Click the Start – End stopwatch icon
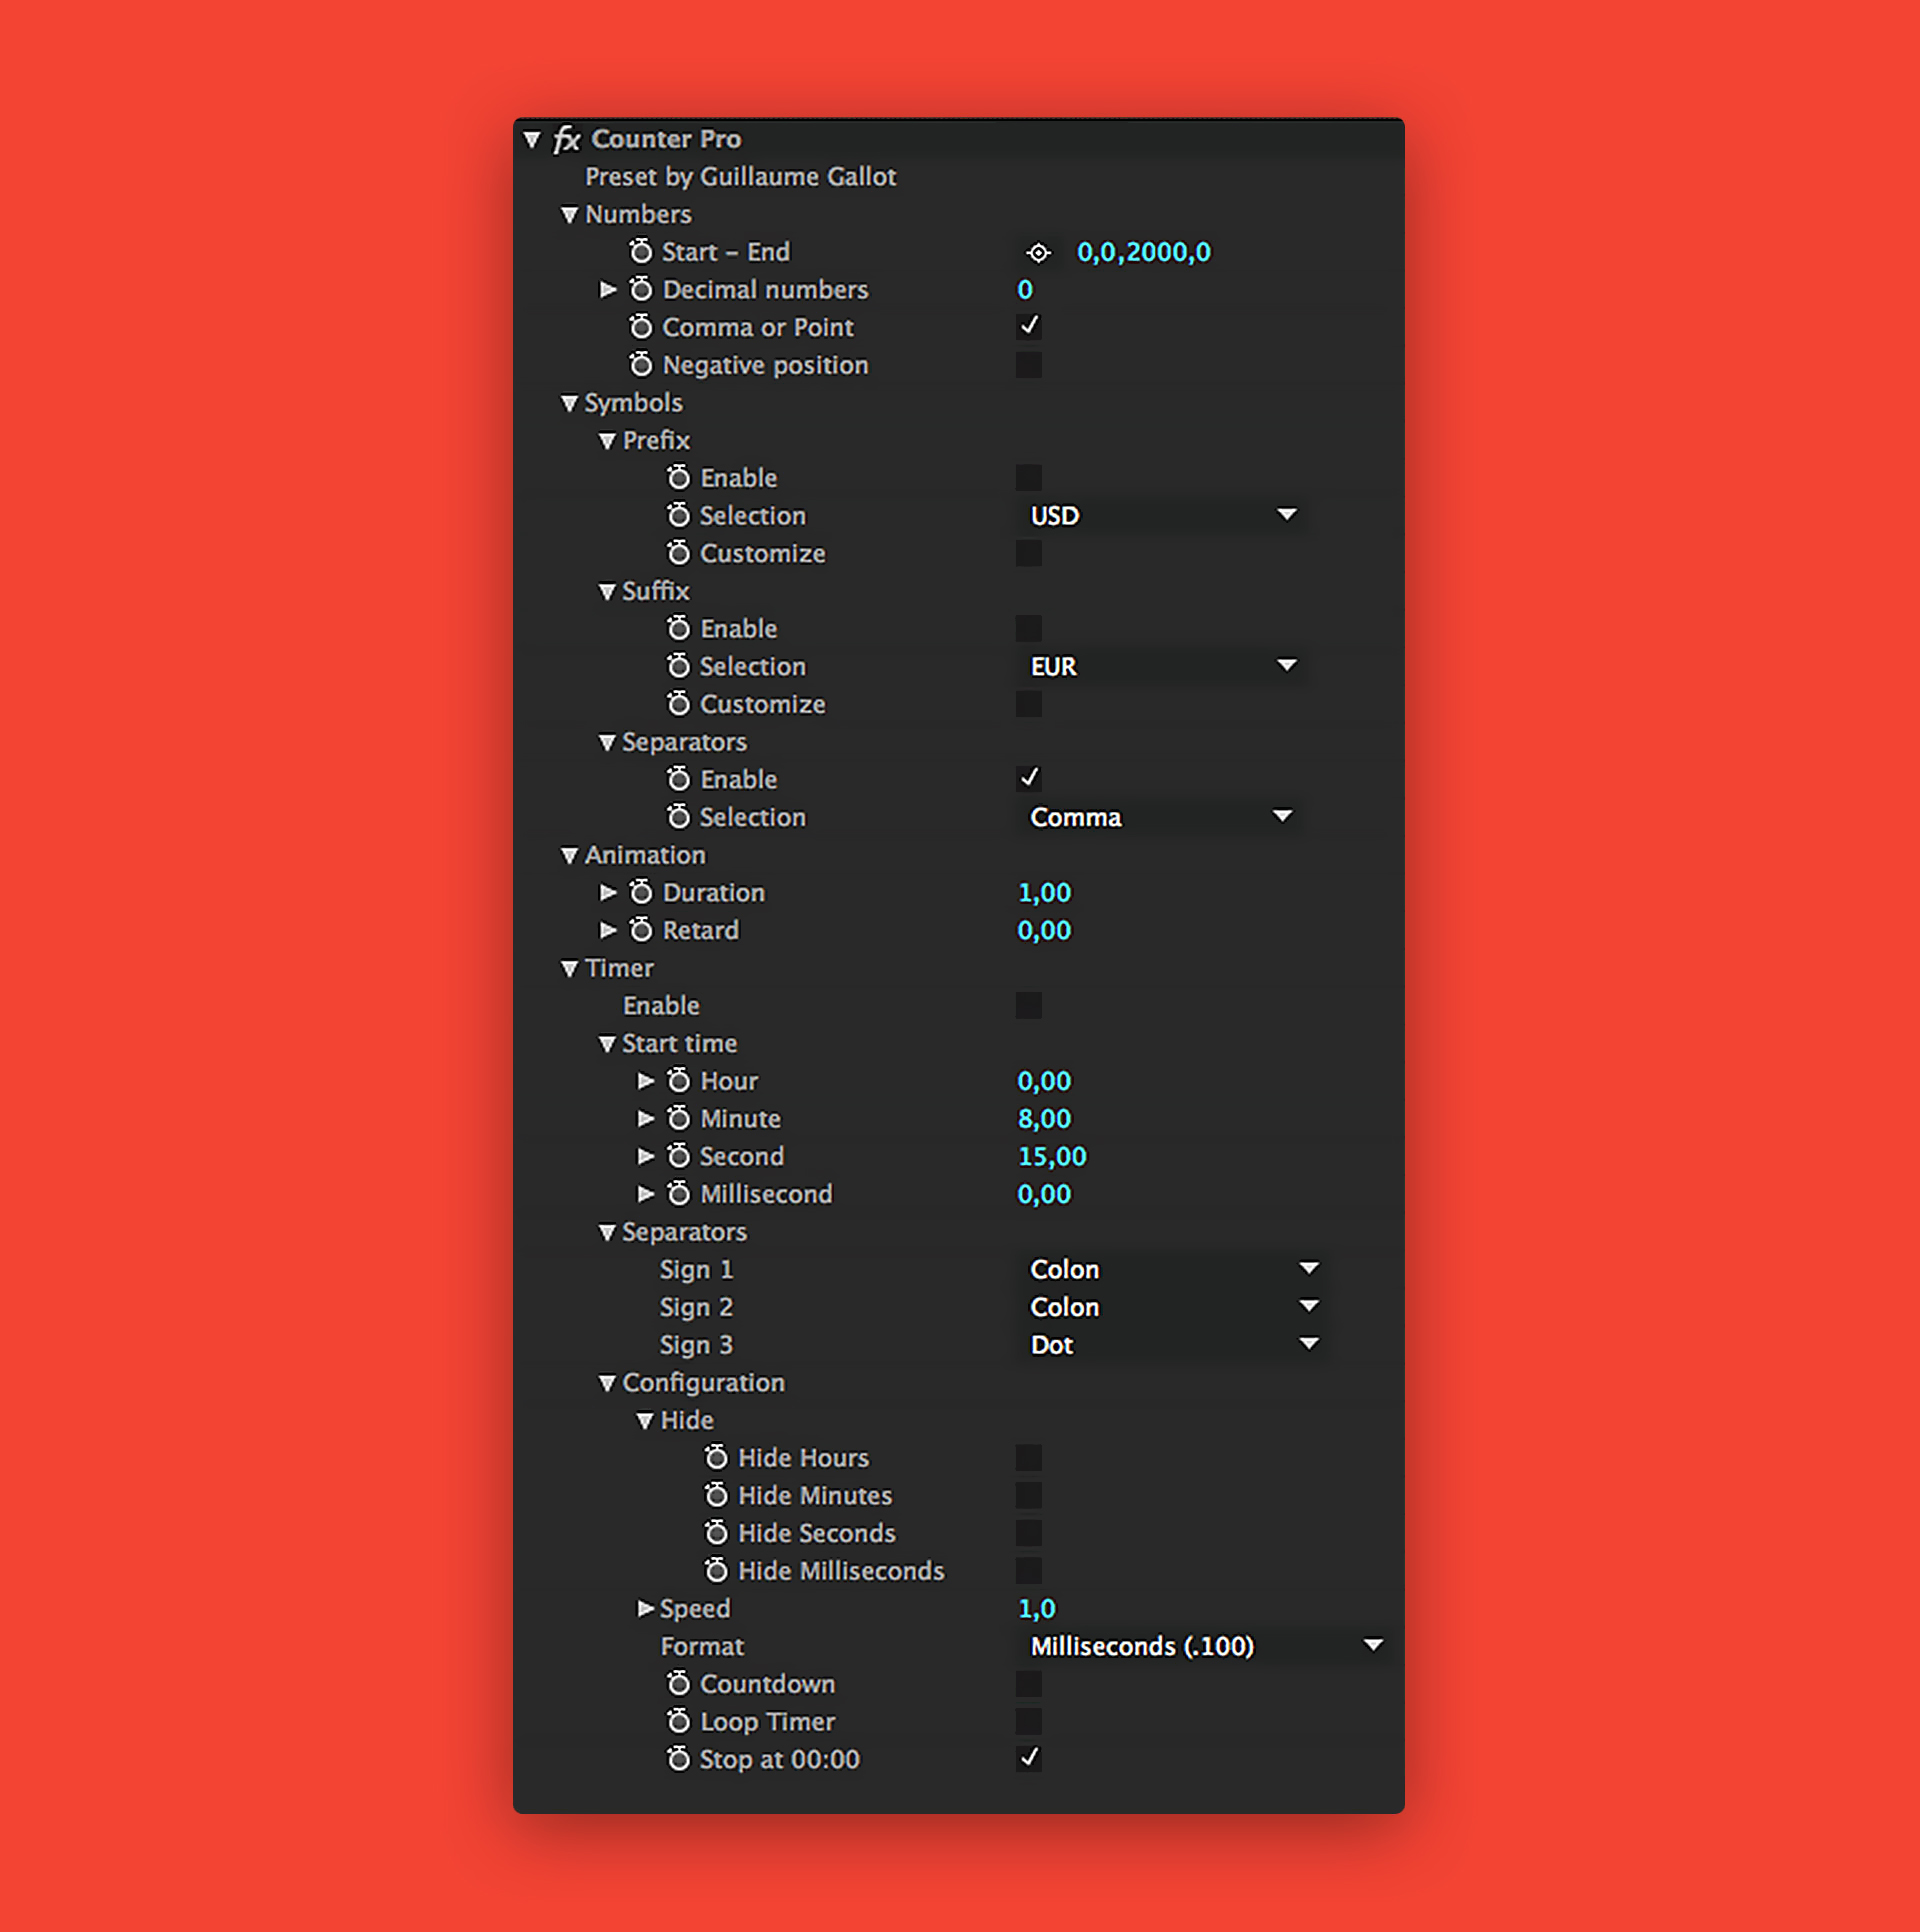1920x1932 pixels. pos(641,251)
